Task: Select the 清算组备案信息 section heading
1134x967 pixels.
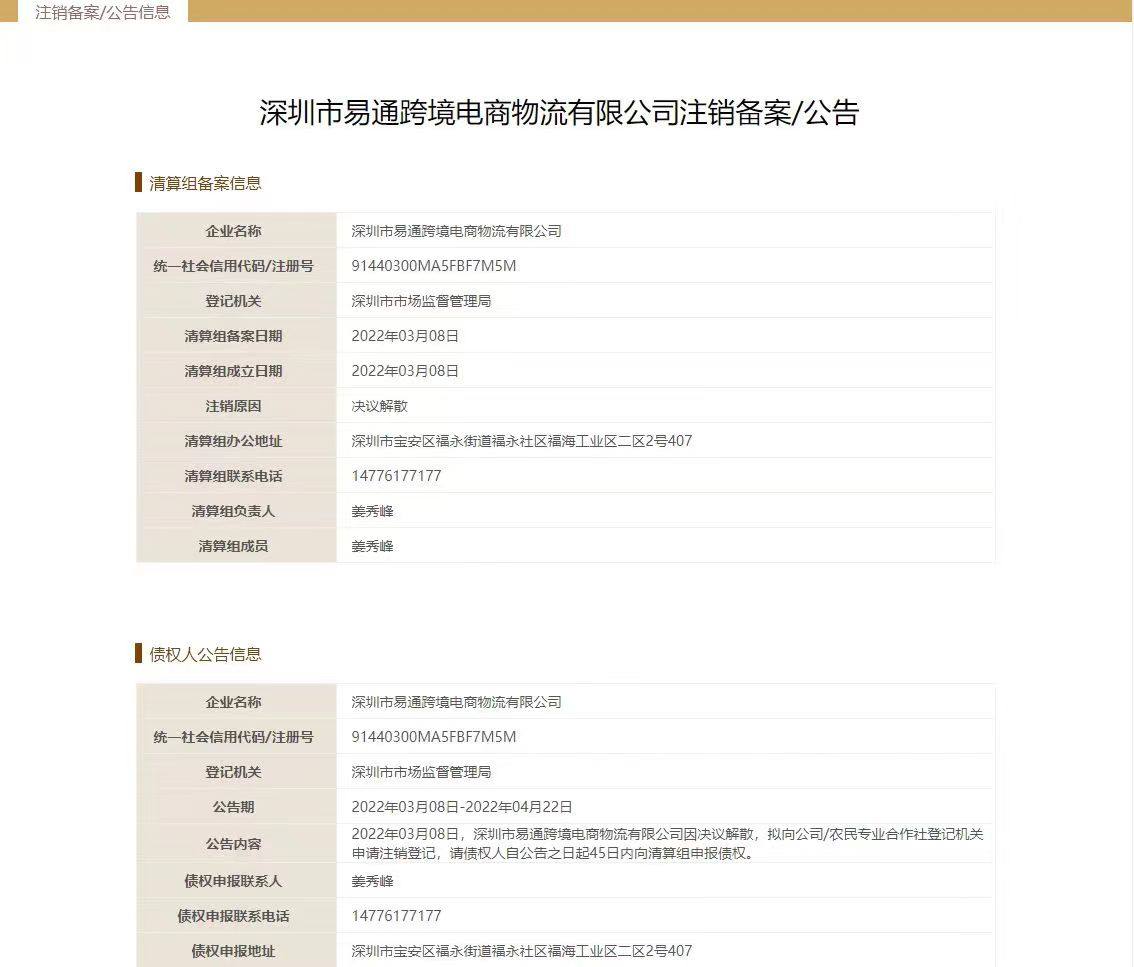Action: [x=205, y=183]
